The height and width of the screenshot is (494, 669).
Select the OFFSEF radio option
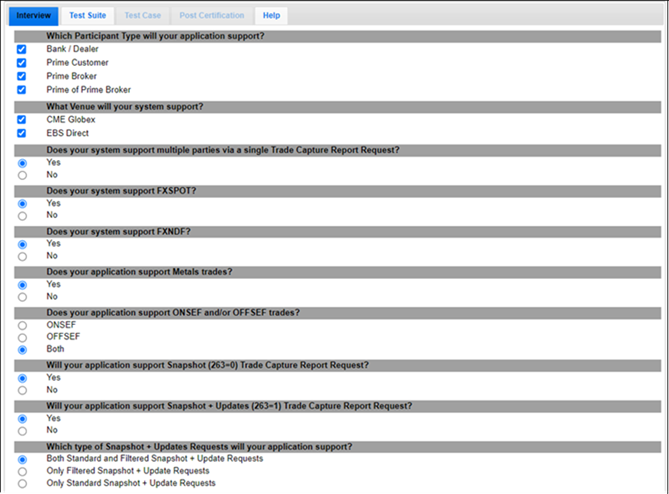[22, 338]
